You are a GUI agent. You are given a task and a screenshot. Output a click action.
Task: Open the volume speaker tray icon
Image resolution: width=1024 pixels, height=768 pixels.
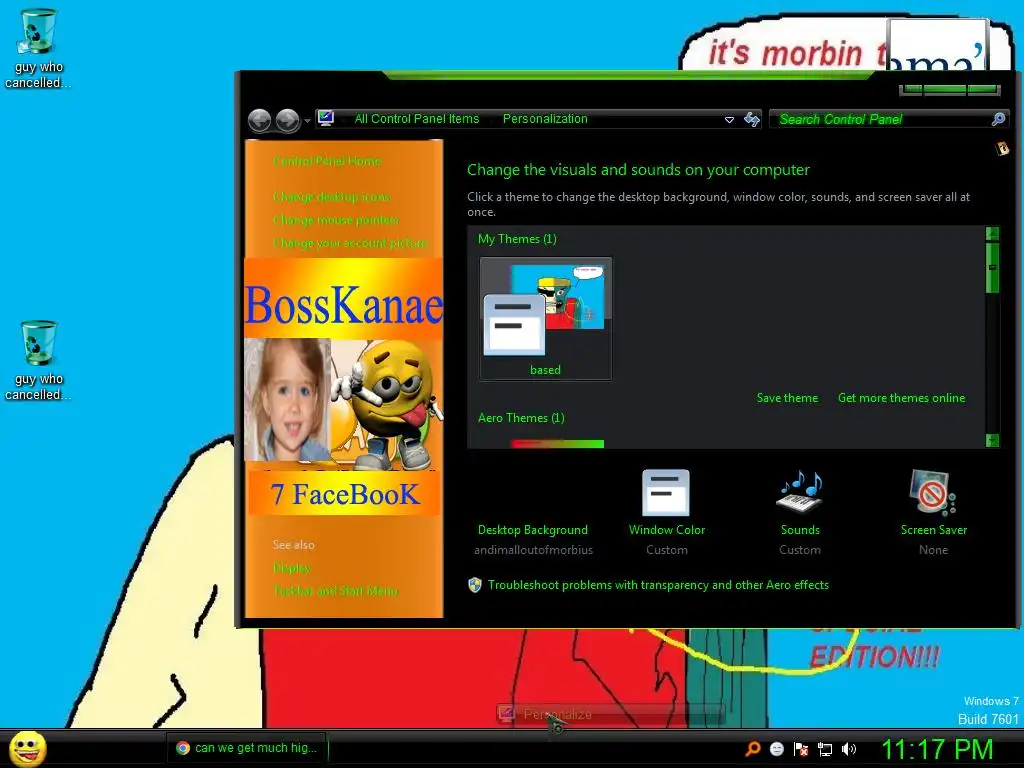848,748
